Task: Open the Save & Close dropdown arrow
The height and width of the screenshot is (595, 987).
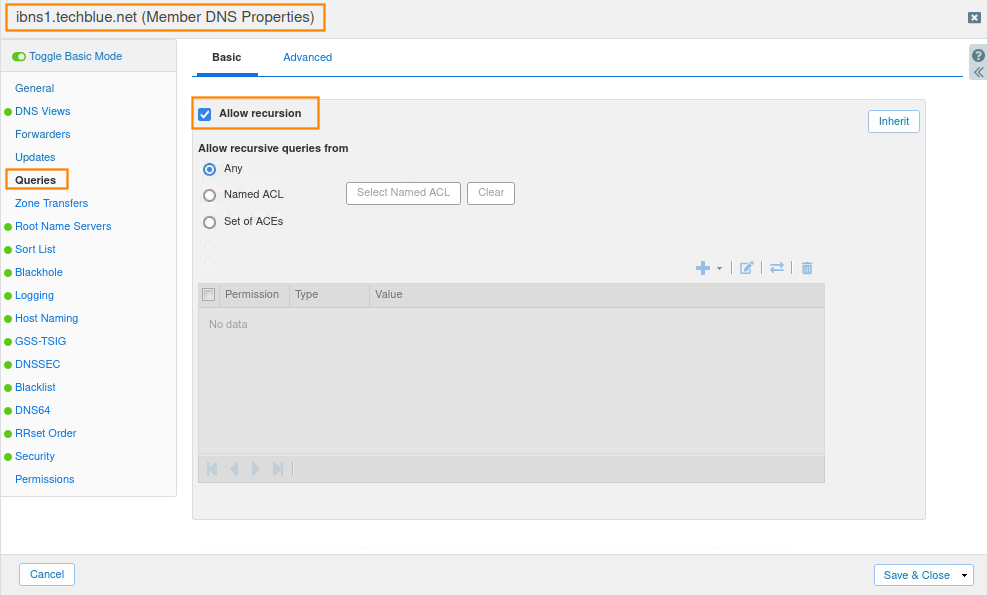Action: click(965, 575)
